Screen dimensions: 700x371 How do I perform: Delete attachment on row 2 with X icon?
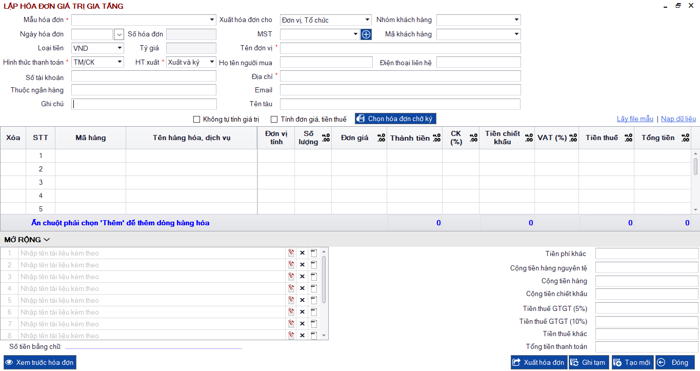click(x=302, y=265)
